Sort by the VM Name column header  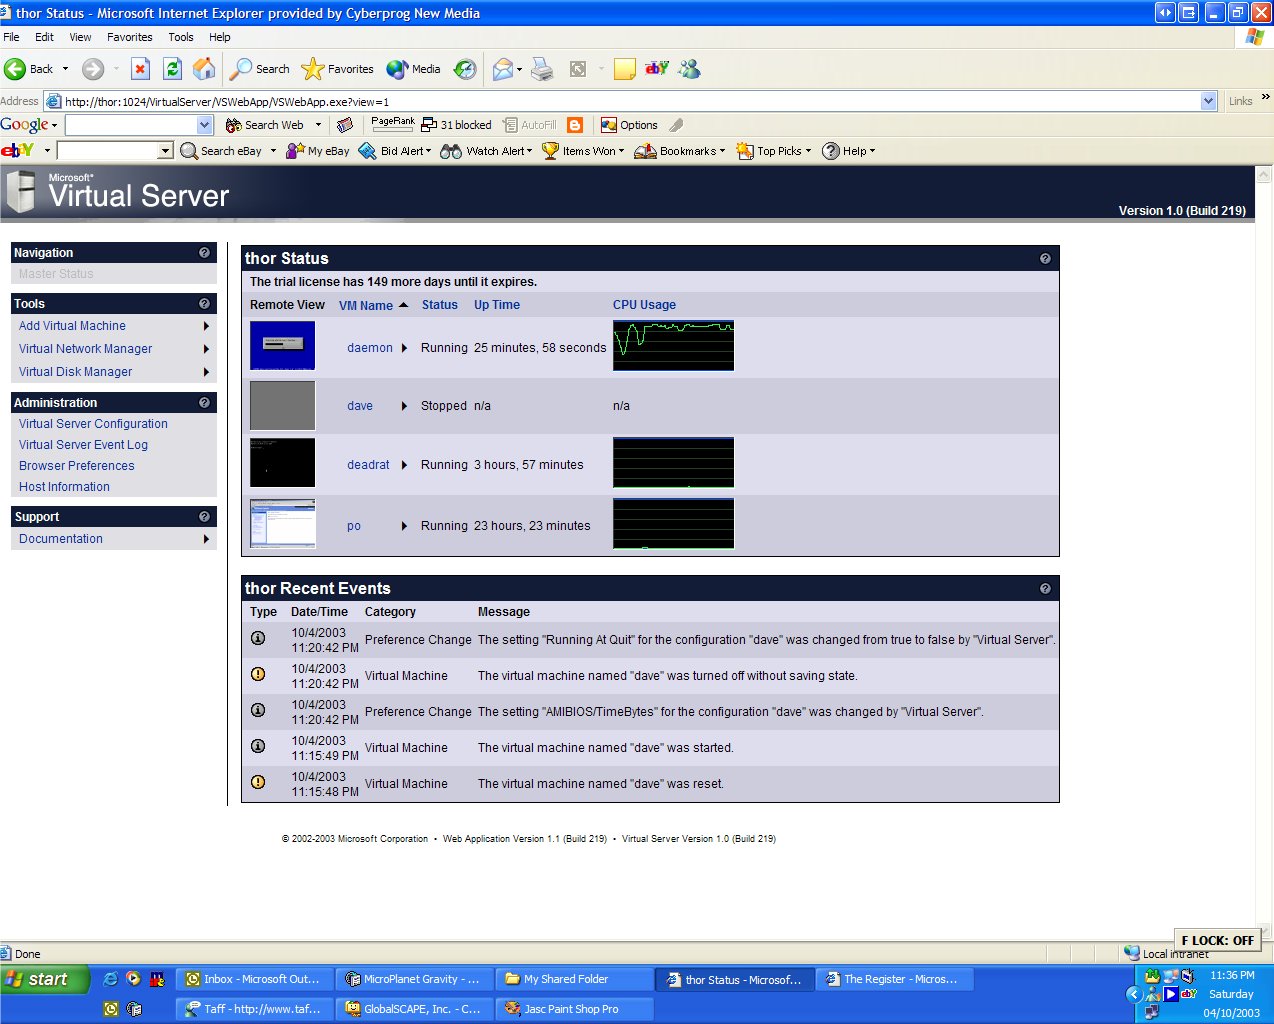[x=366, y=306]
